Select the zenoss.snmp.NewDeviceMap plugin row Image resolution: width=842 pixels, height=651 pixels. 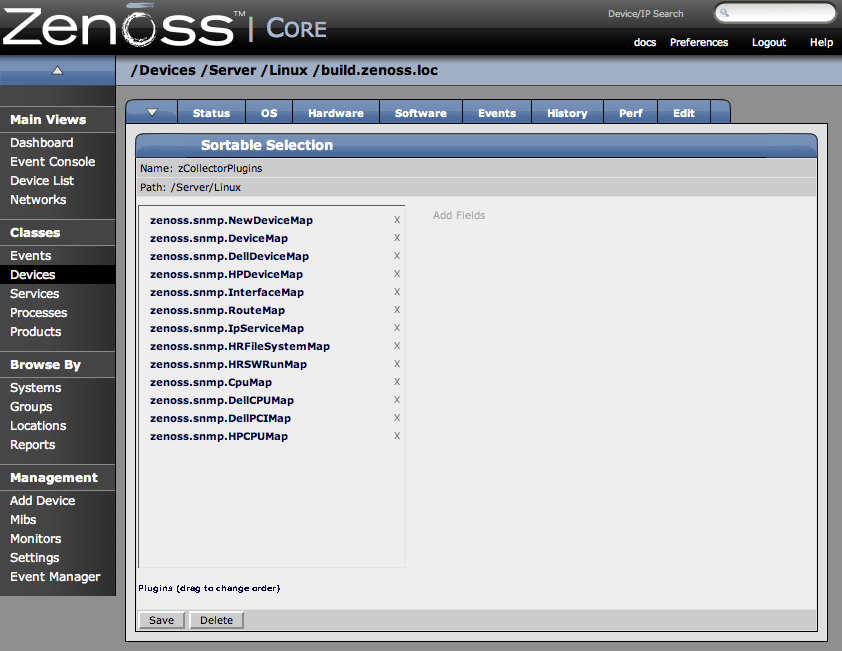(x=231, y=220)
